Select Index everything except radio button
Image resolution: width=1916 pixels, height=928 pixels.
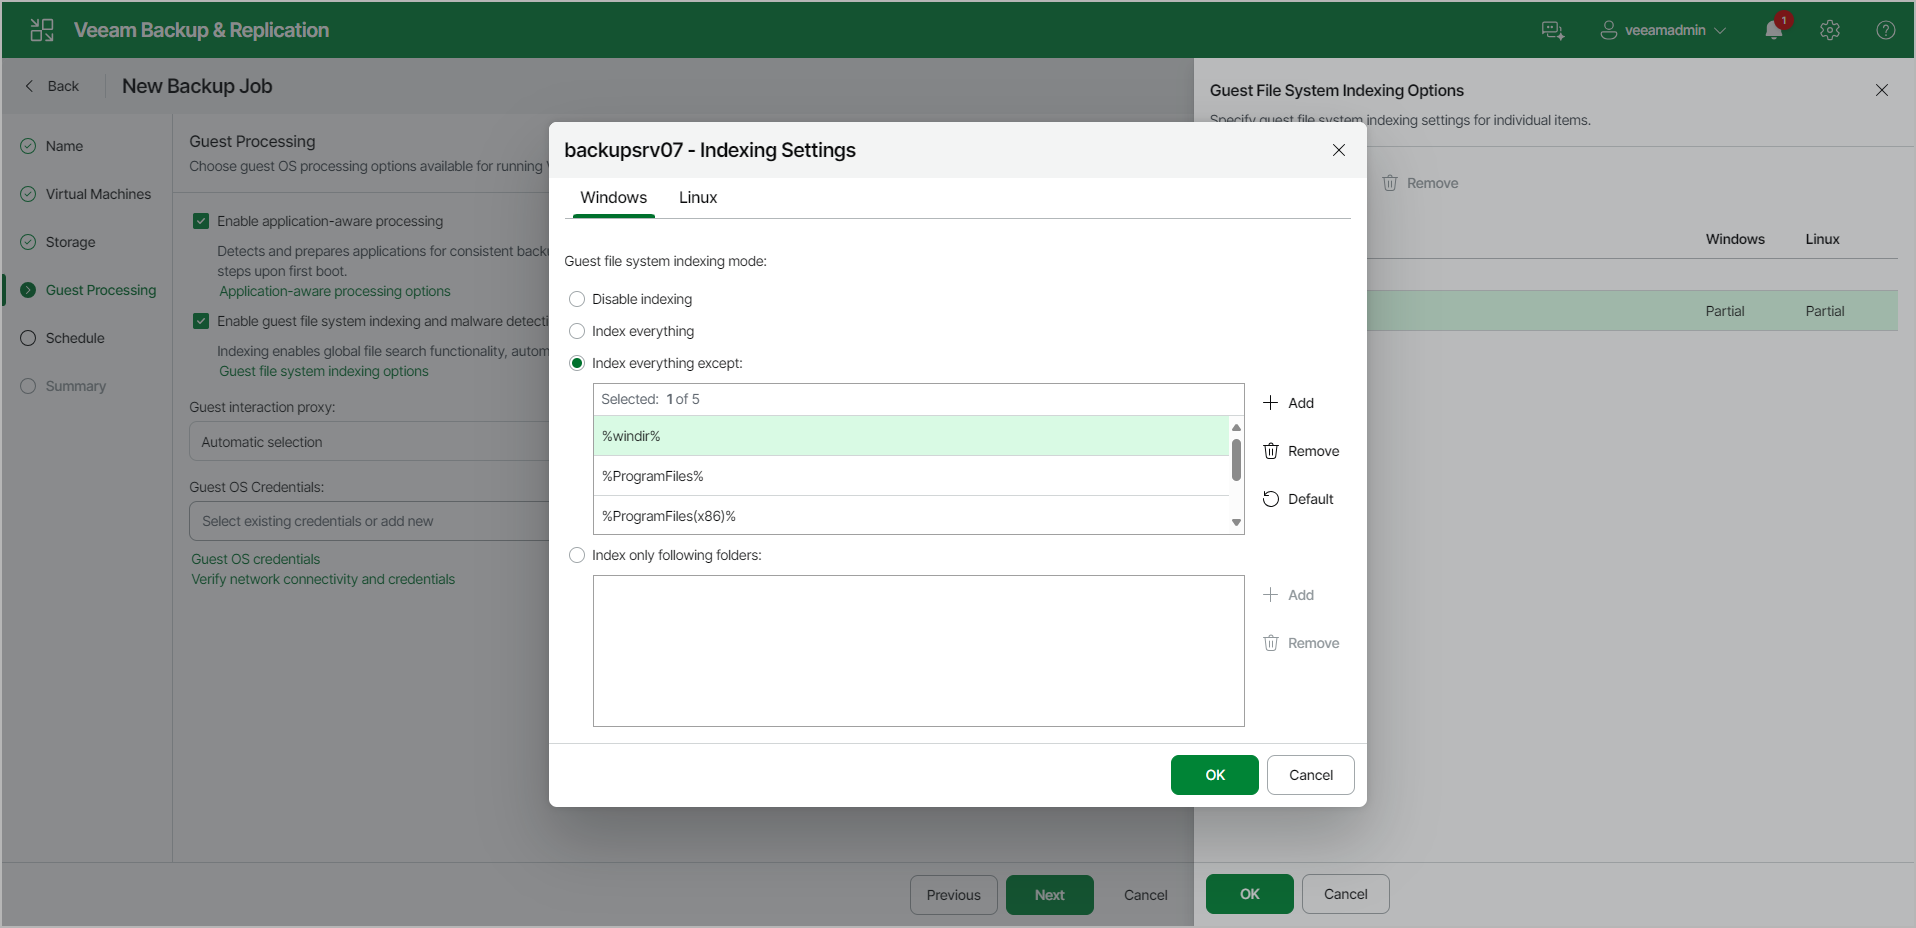tap(577, 363)
